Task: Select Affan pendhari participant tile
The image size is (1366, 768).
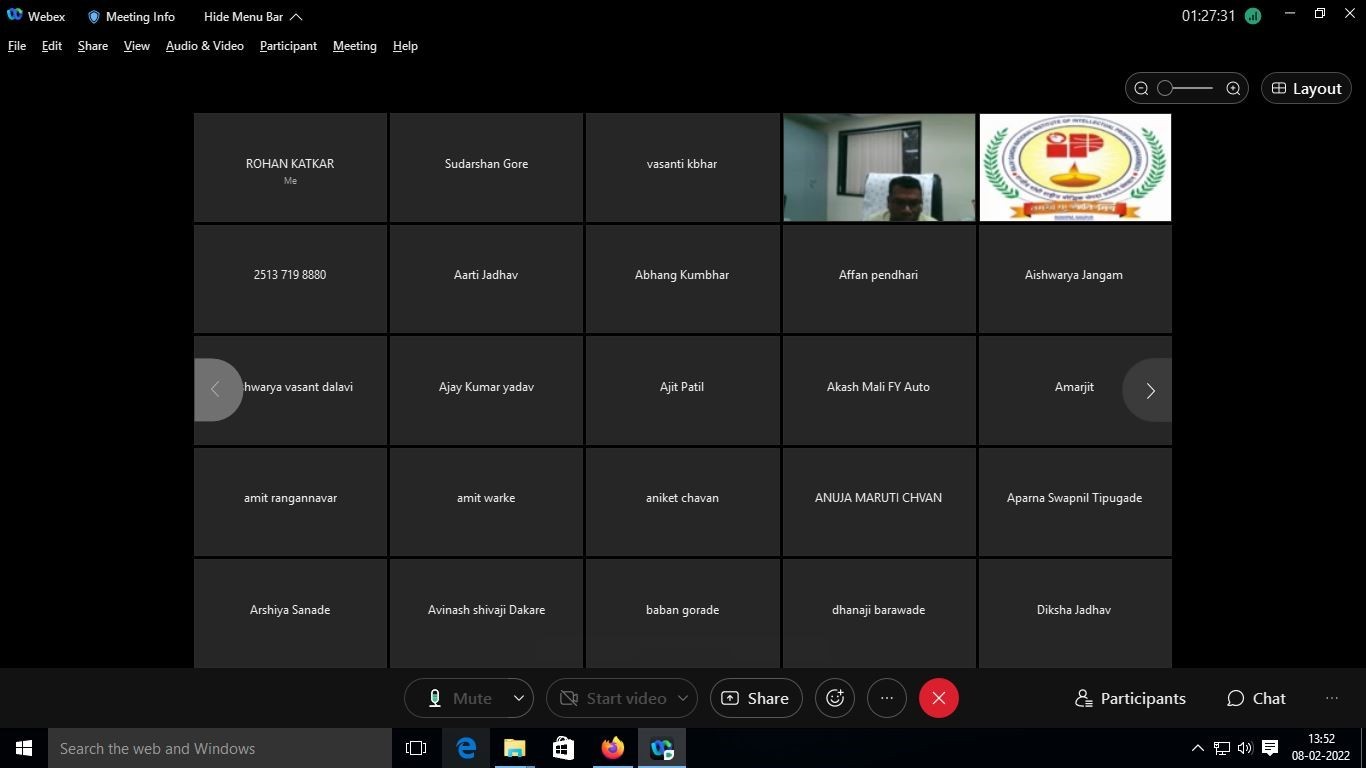Action: (879, 278)
